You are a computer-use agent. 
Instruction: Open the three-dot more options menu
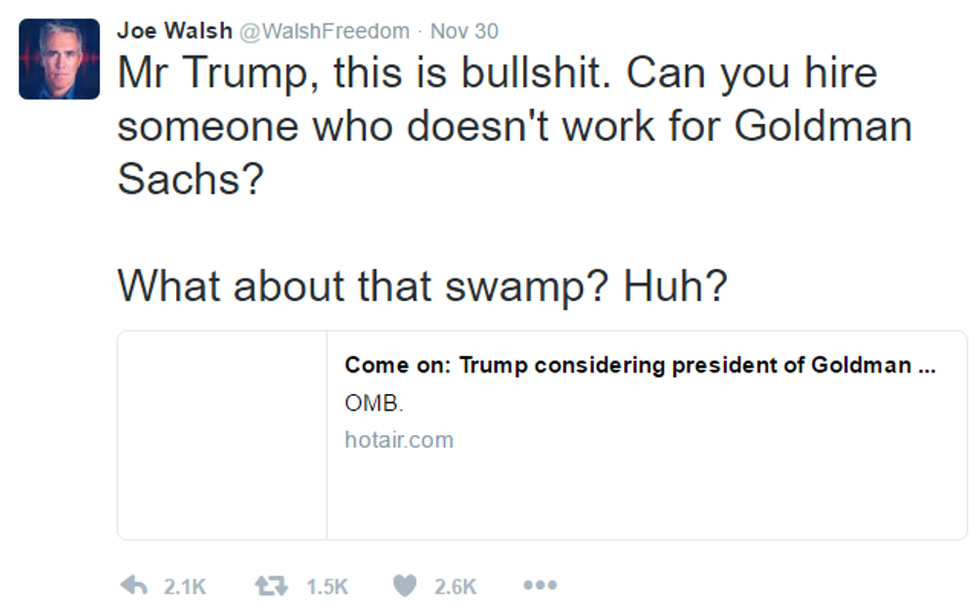point(539,586)
